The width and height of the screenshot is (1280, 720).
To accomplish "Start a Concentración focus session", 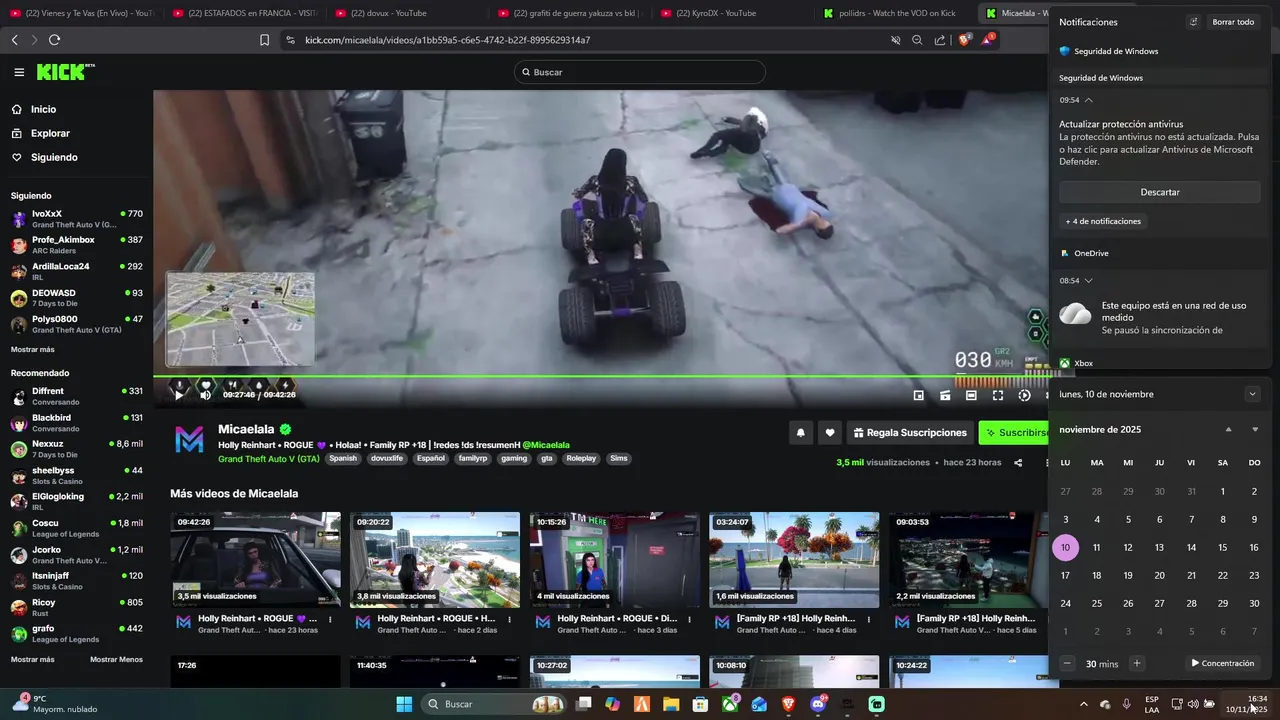I will click(1222, 663).
